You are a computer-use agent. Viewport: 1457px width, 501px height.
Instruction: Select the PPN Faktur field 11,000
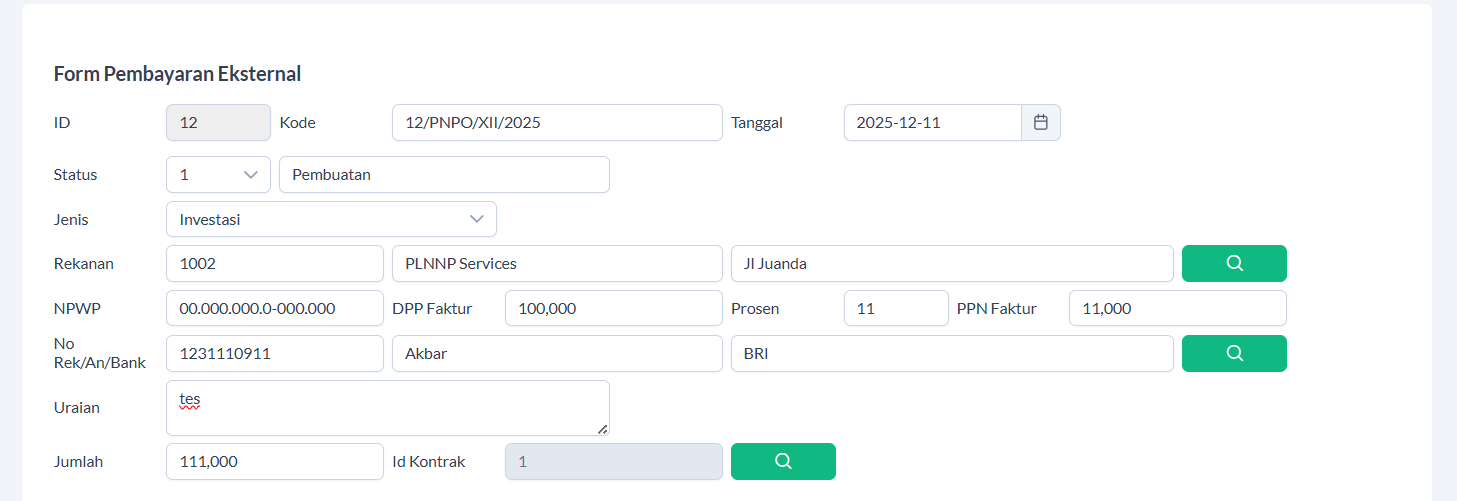[x=1177, y=308]
